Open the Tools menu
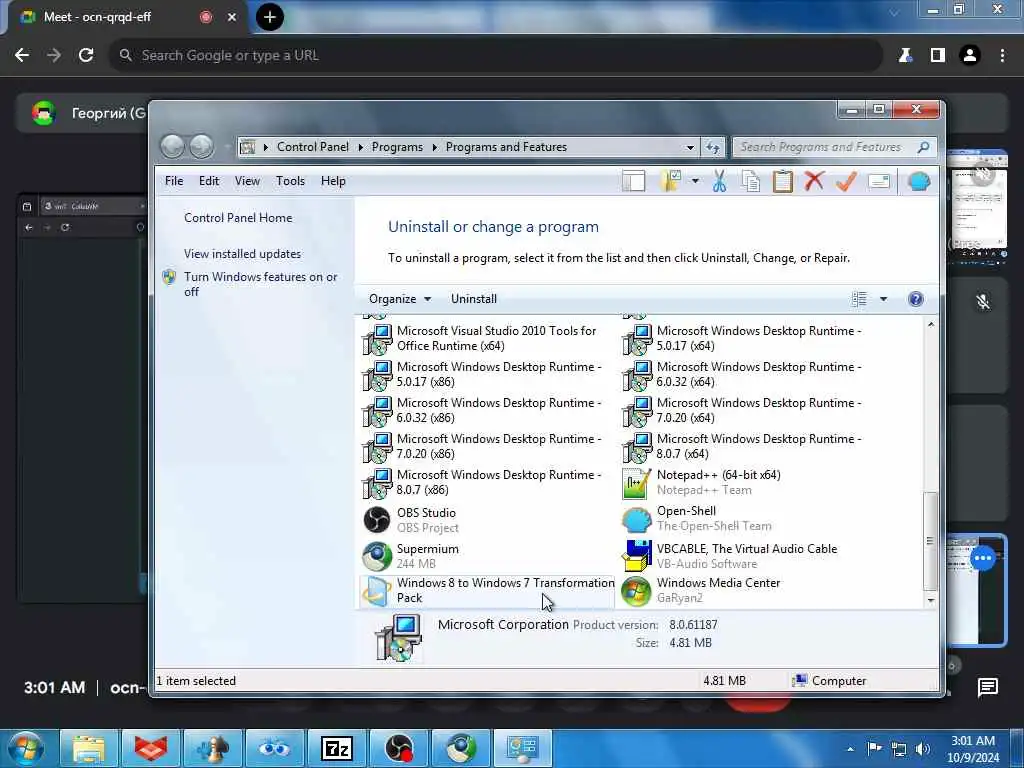This screenshot has width=1024, height=768. coord(290,181)
